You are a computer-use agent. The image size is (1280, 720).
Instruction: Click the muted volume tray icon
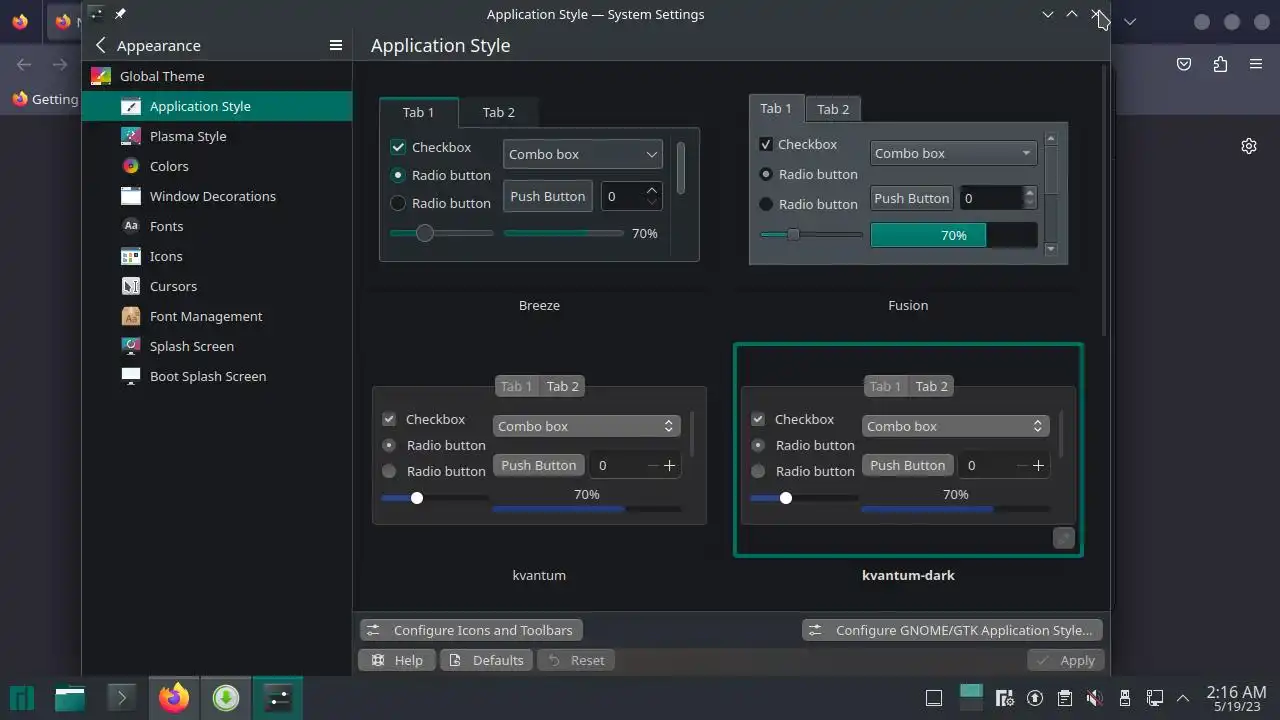coord(1094,698)
